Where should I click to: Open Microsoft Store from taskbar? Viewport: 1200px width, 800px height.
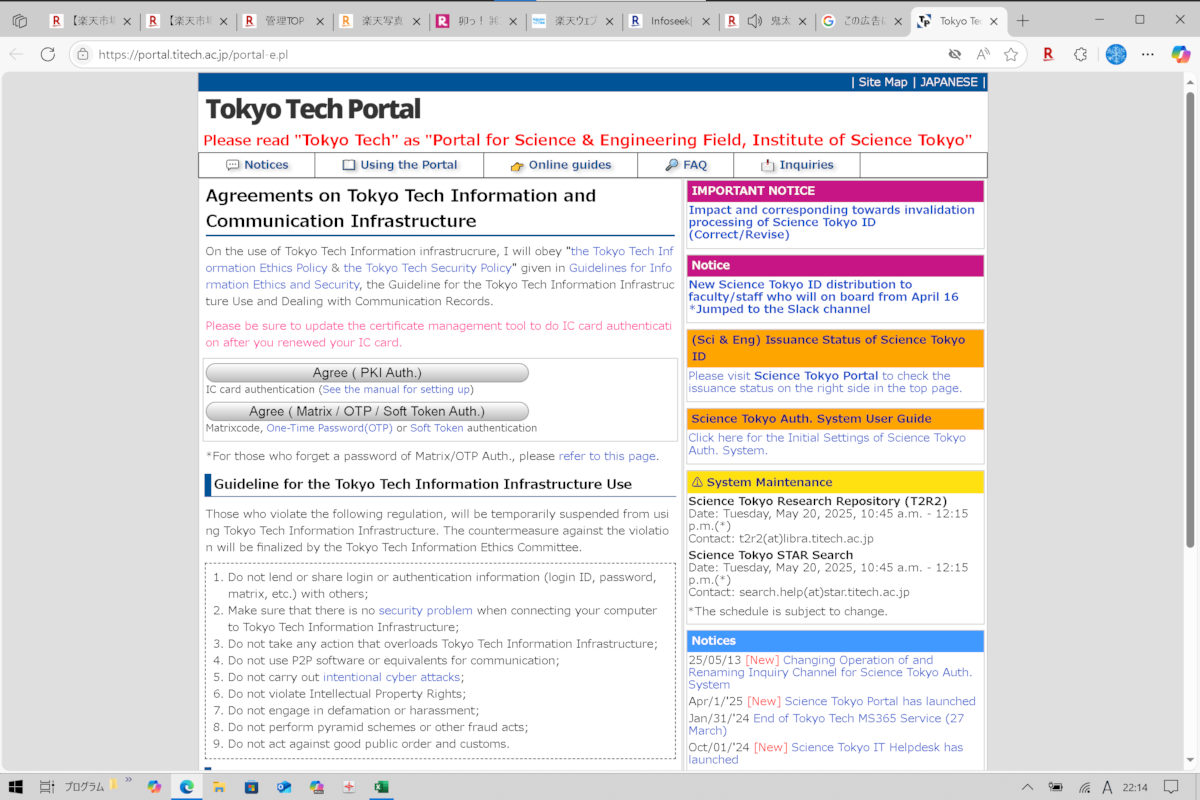(251, 786)
